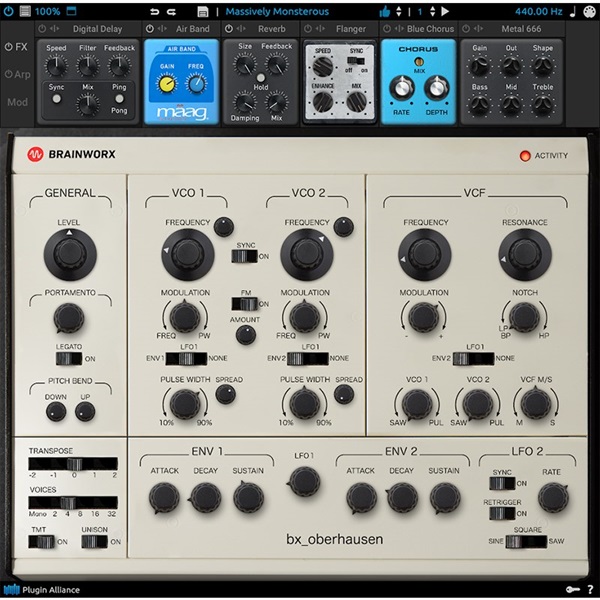This screenshot has height=600, width=600.
Task: Click the play arrow in the top bar
Action: point(445,11)
